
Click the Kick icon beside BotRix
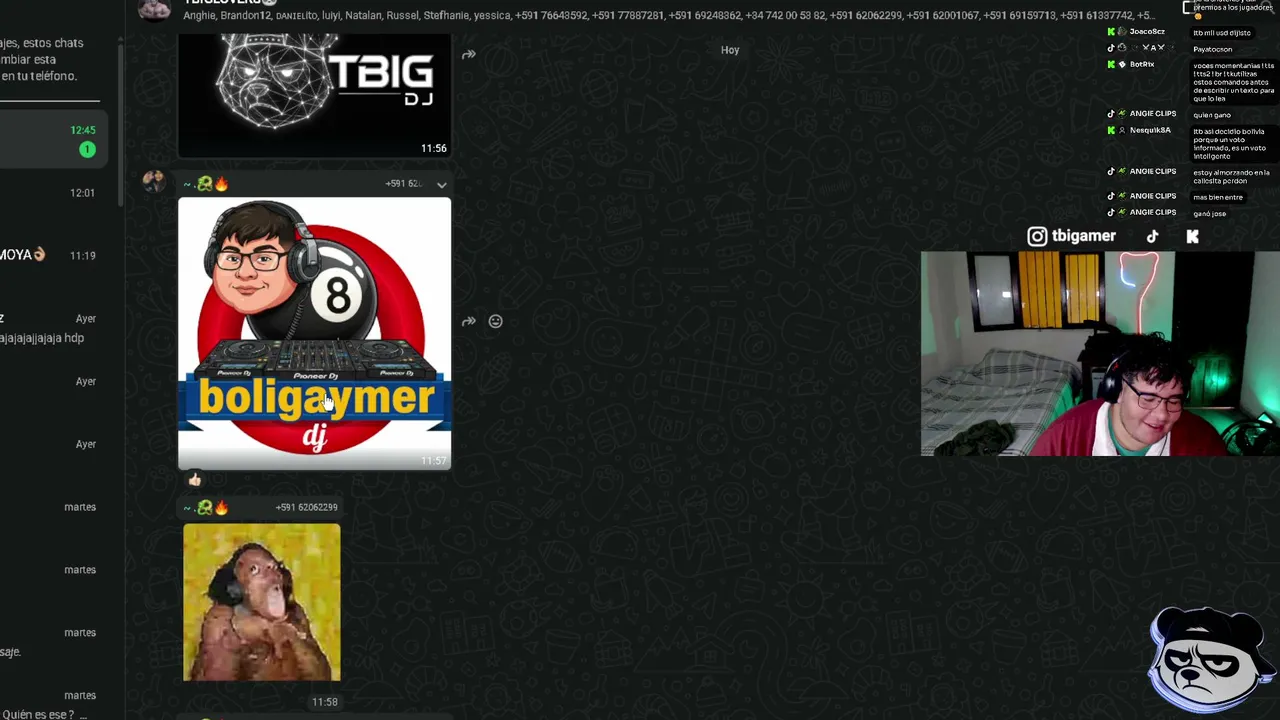(1110, 64)
